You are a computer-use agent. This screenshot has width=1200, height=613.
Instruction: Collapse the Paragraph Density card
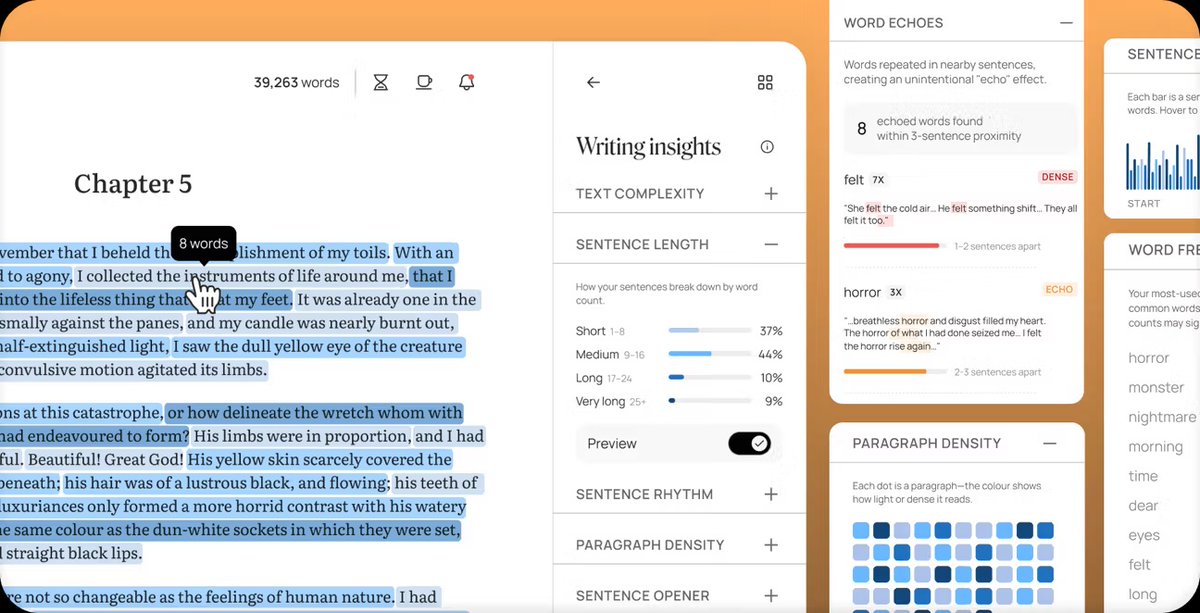(1049, 443)
